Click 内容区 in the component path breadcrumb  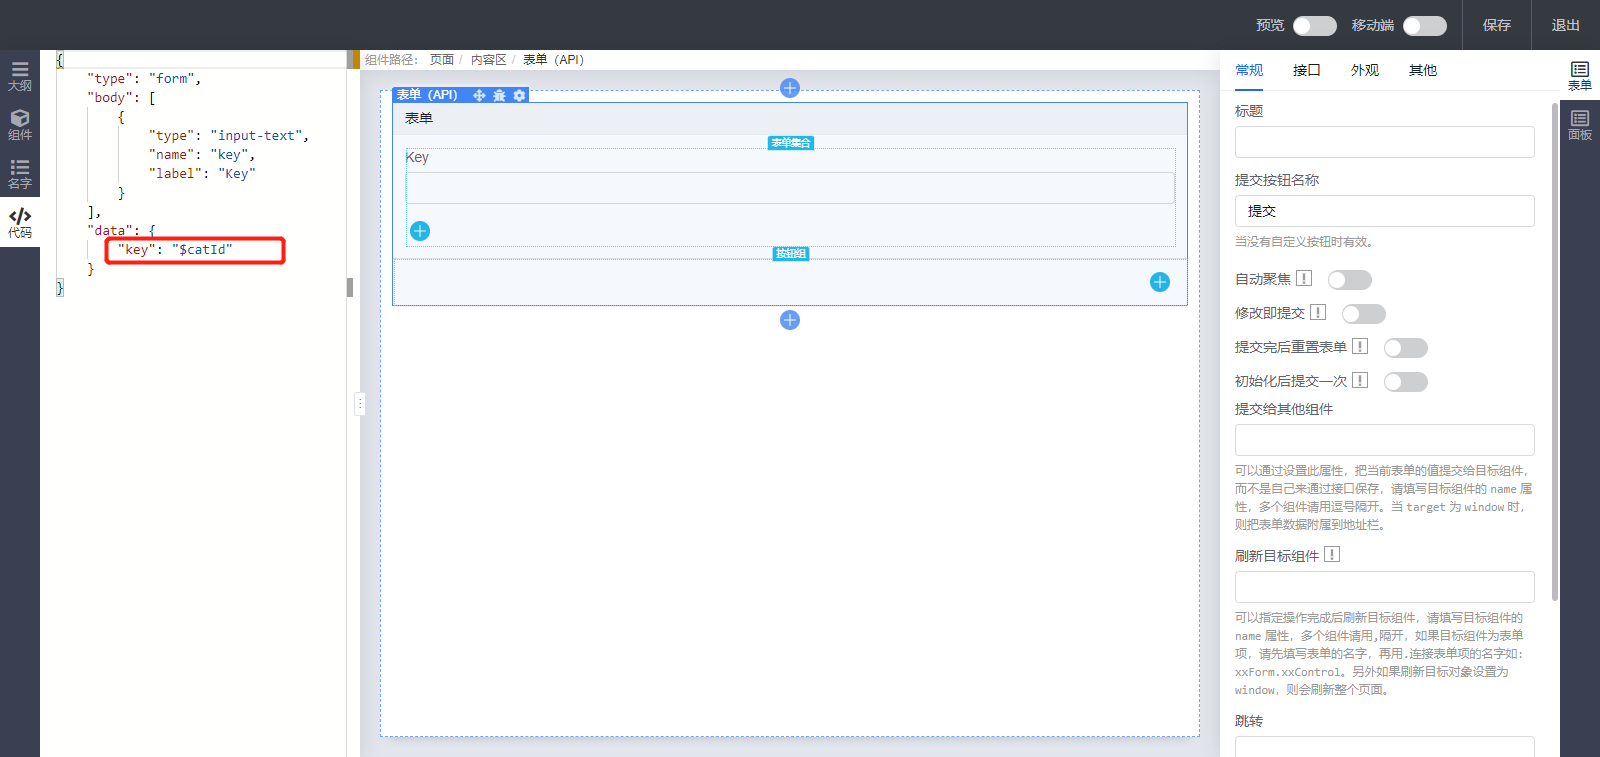[489, 60]
